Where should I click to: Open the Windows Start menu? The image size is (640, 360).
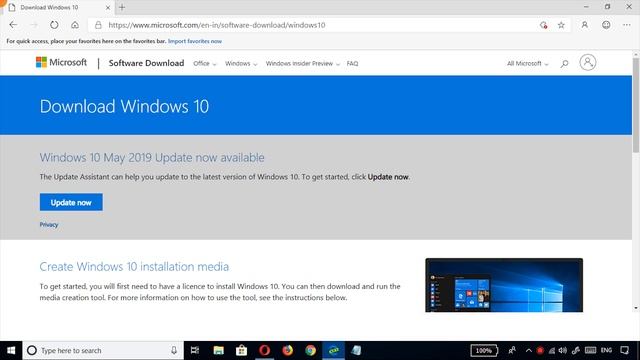click(x=11, y=350)
